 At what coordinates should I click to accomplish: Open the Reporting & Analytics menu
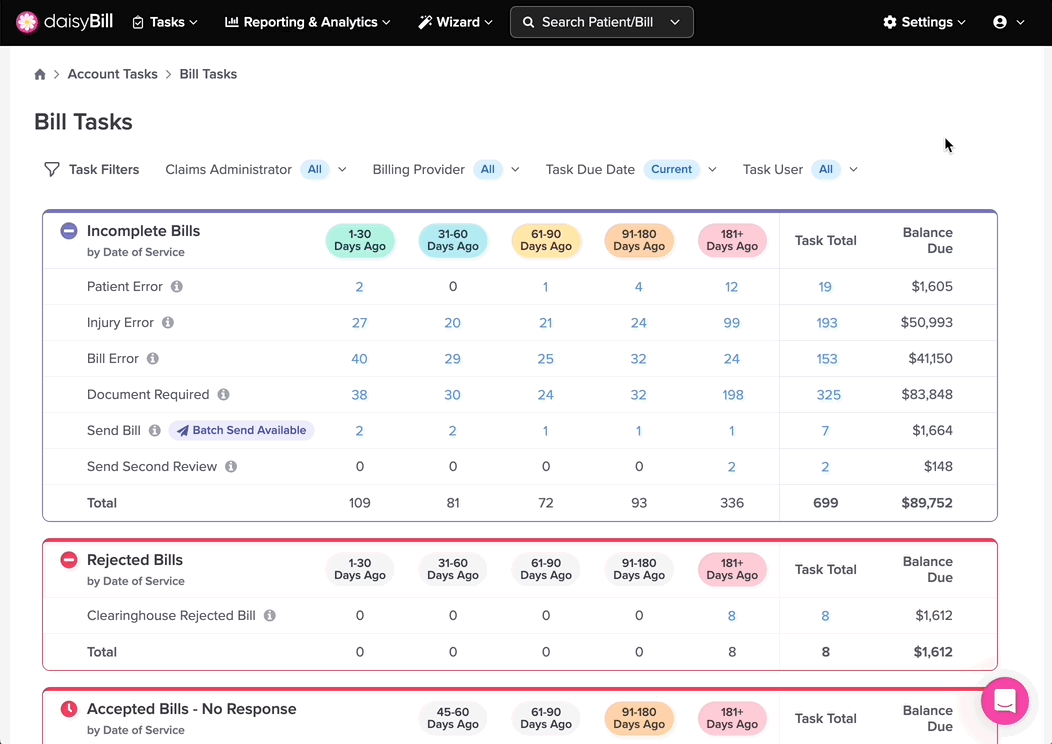click(x=306, y=21)
